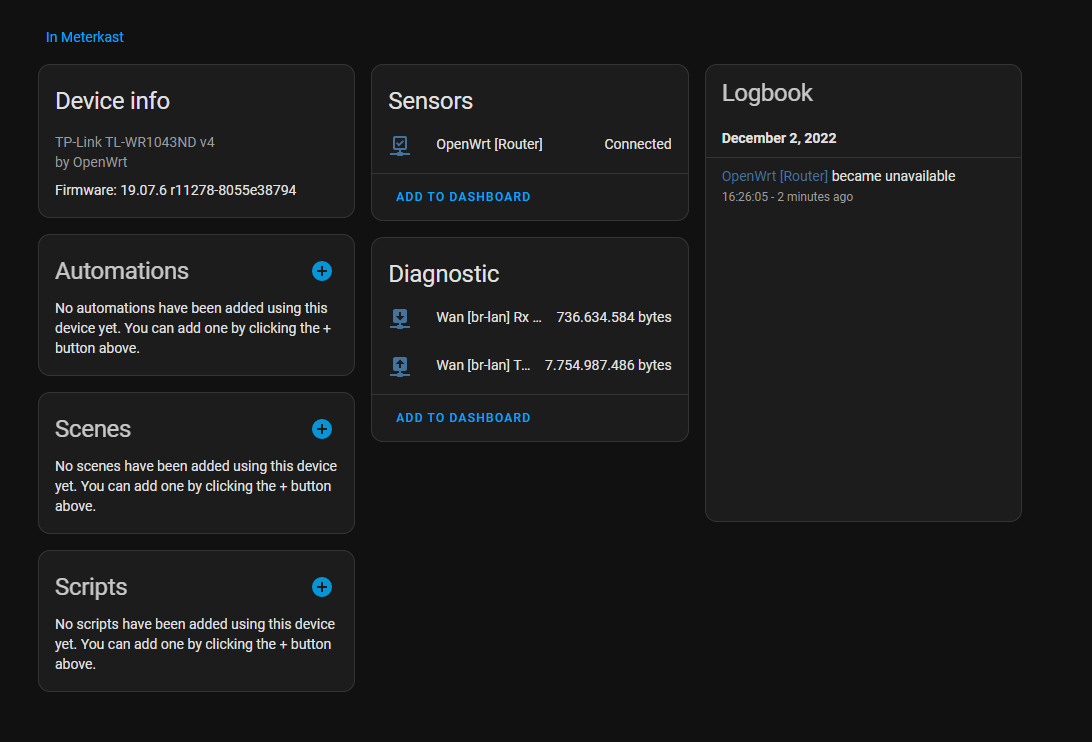
Task: Open the OpenWrt [Router] sensor entity row
Action: point(530,144)
